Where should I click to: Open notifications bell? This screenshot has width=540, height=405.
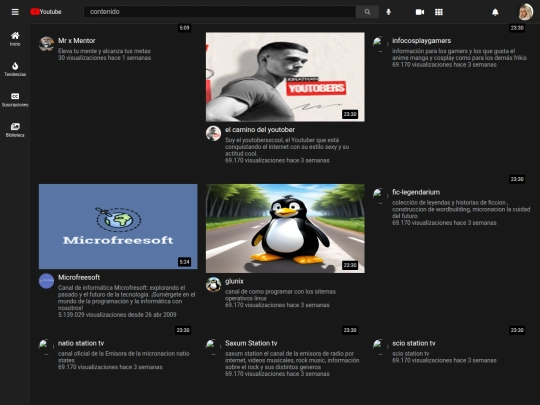(x=495, y=12)
